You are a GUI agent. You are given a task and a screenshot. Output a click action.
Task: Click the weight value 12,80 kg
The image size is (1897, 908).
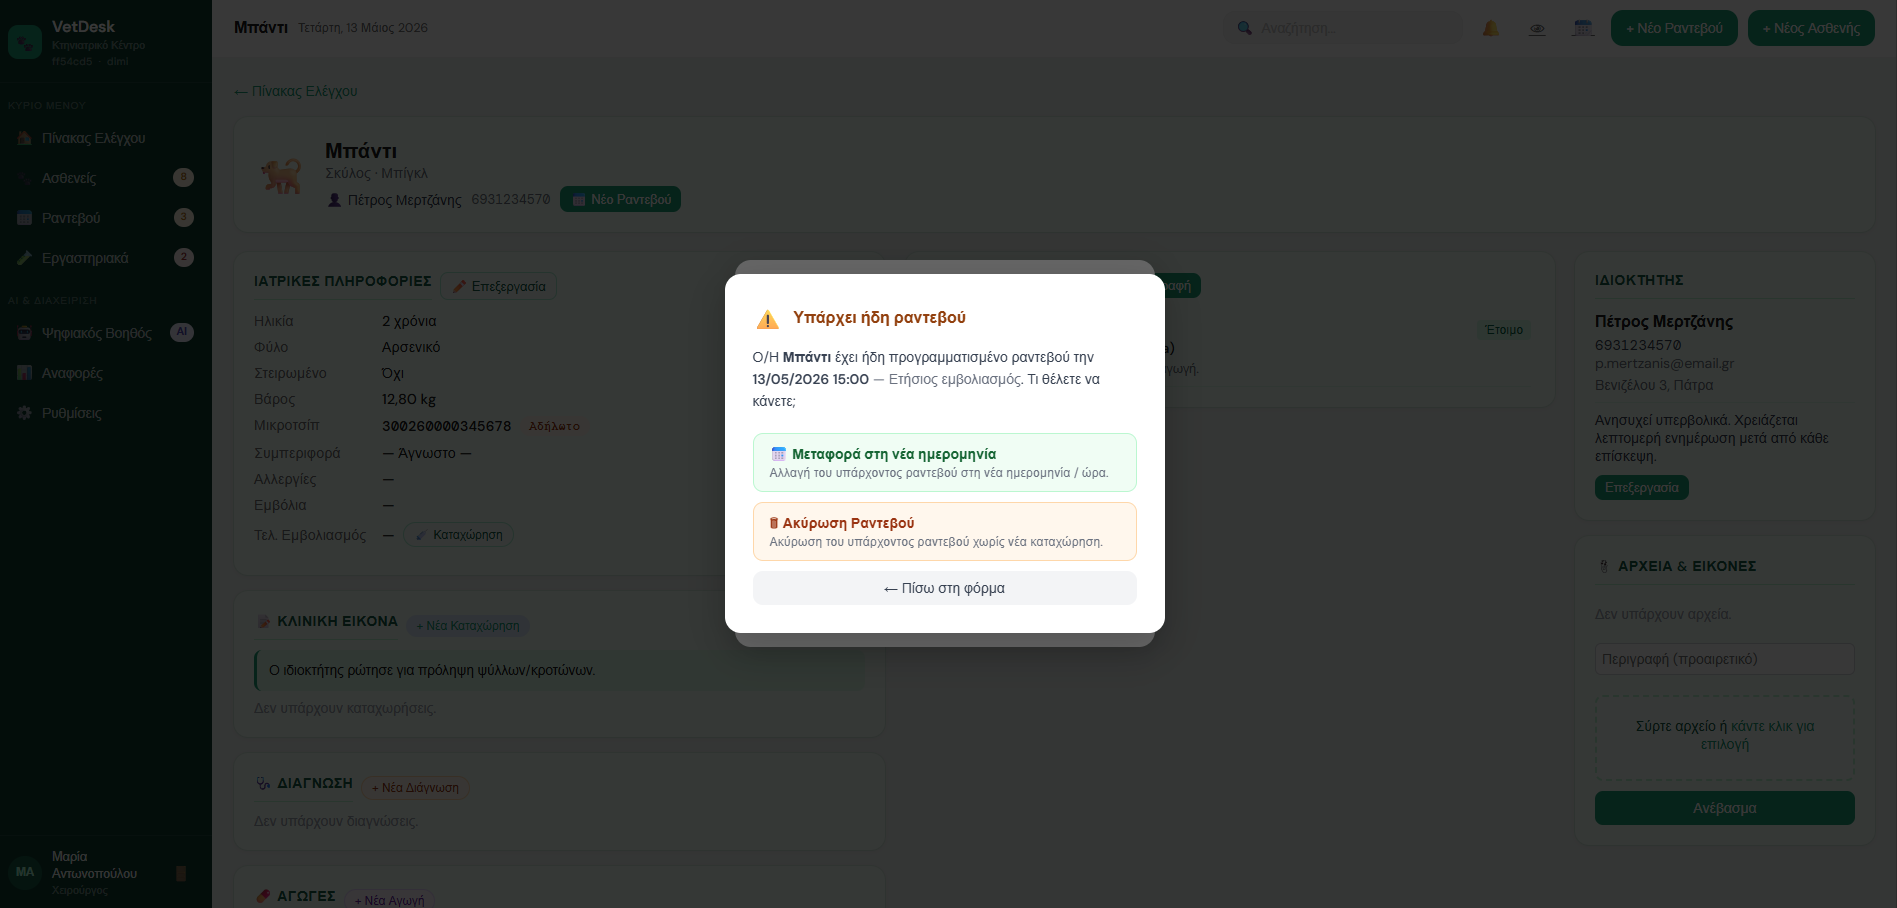coord(409,399)
